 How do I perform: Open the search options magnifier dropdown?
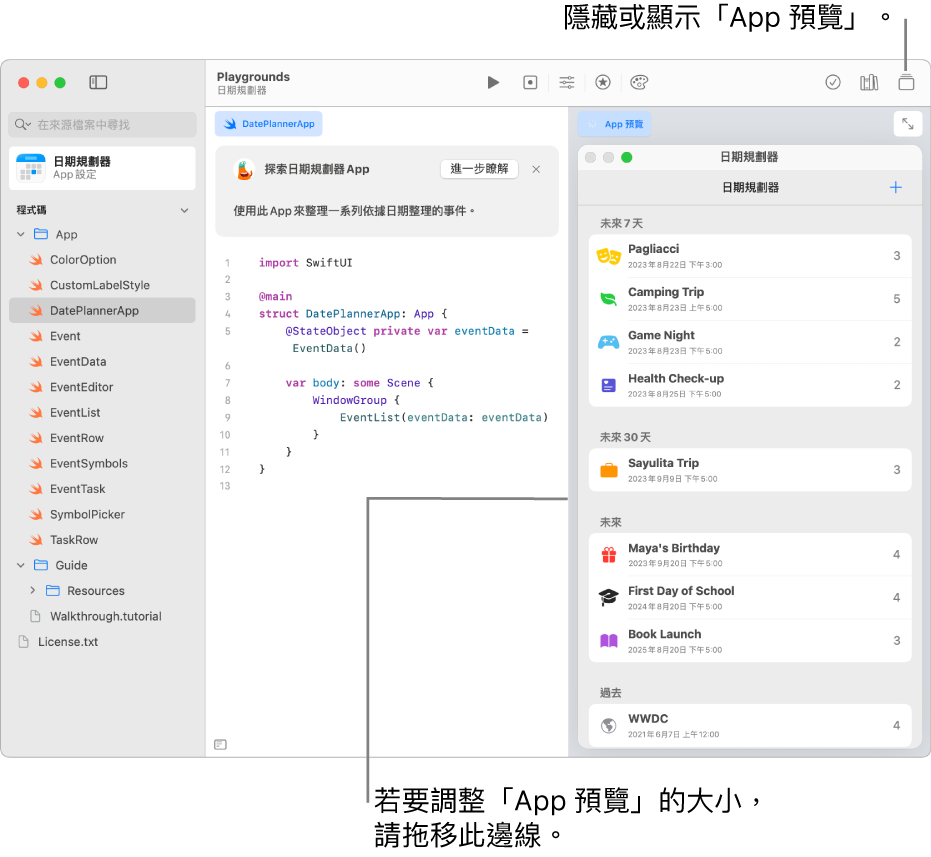pyautogui.click(x=23, y=124)
